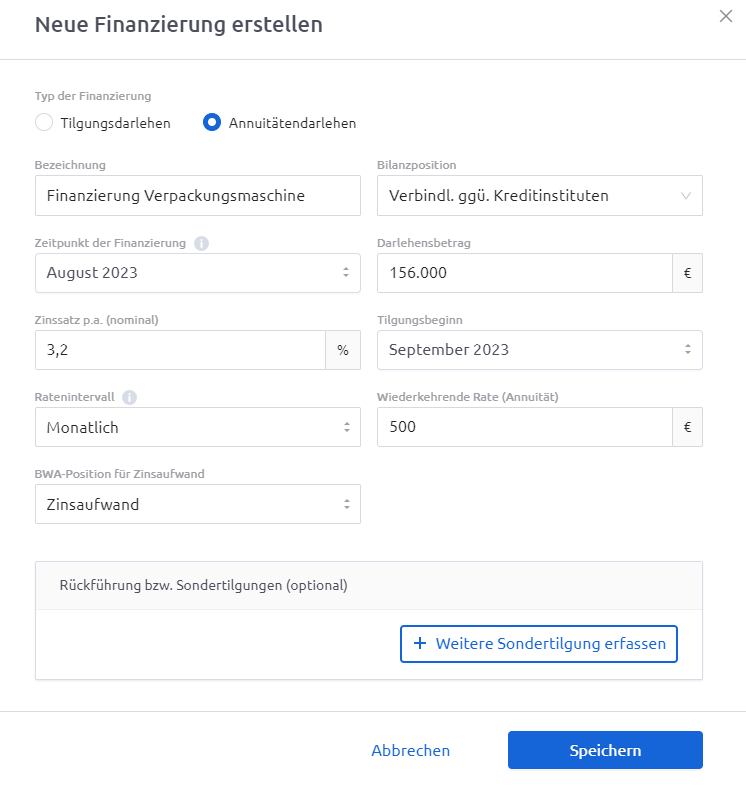Open the Bilanzposition dropdown

pos(540,196)
